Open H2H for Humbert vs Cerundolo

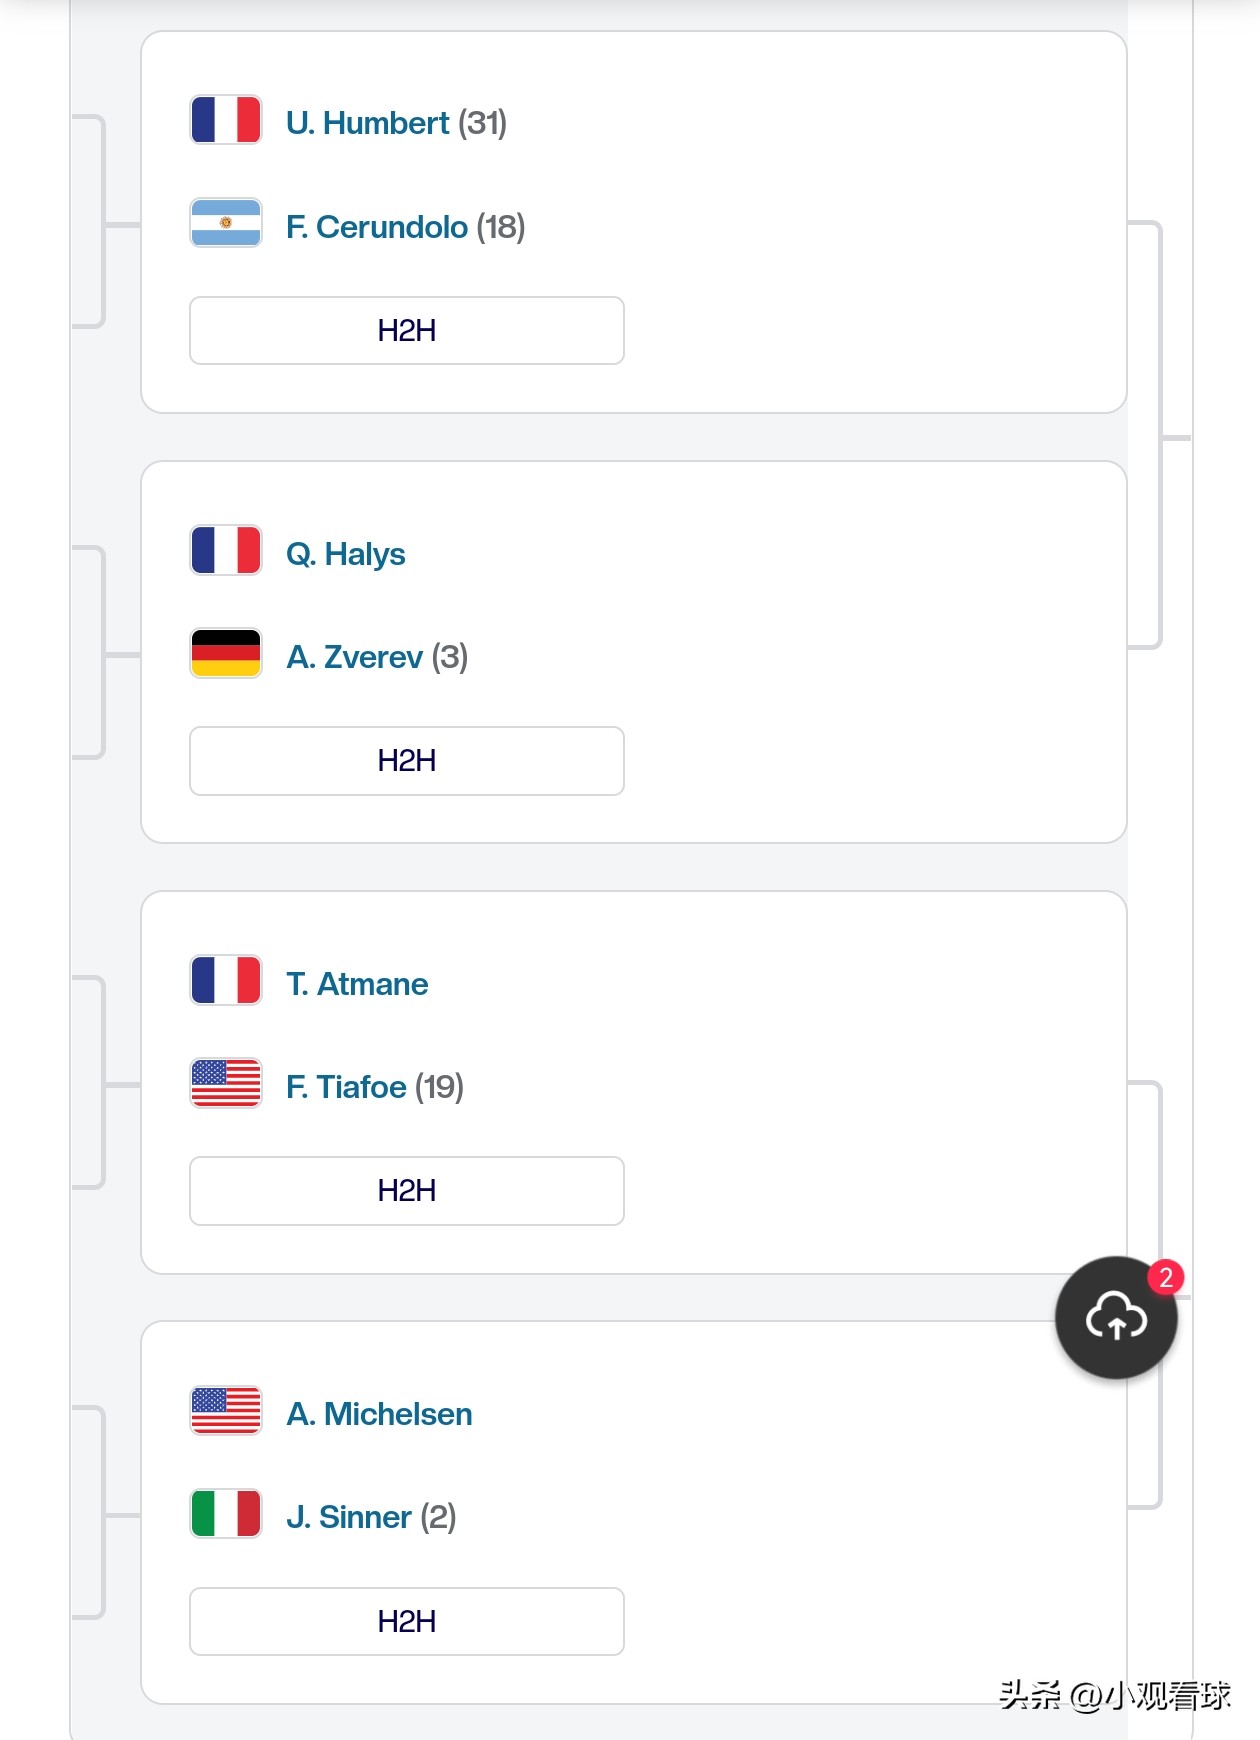click(406, 331)
